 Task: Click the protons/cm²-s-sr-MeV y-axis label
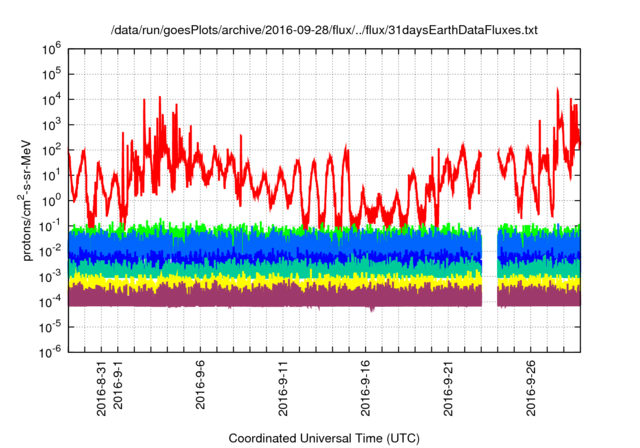[30, 199]
